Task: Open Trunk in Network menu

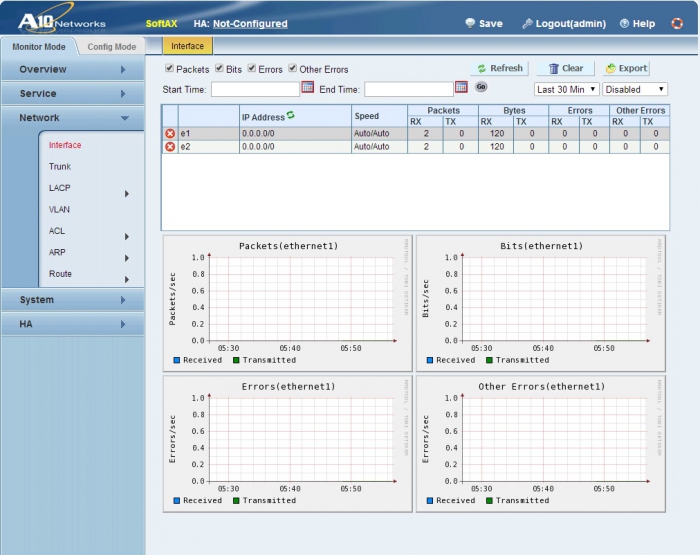Action: (x=60, y=167)
